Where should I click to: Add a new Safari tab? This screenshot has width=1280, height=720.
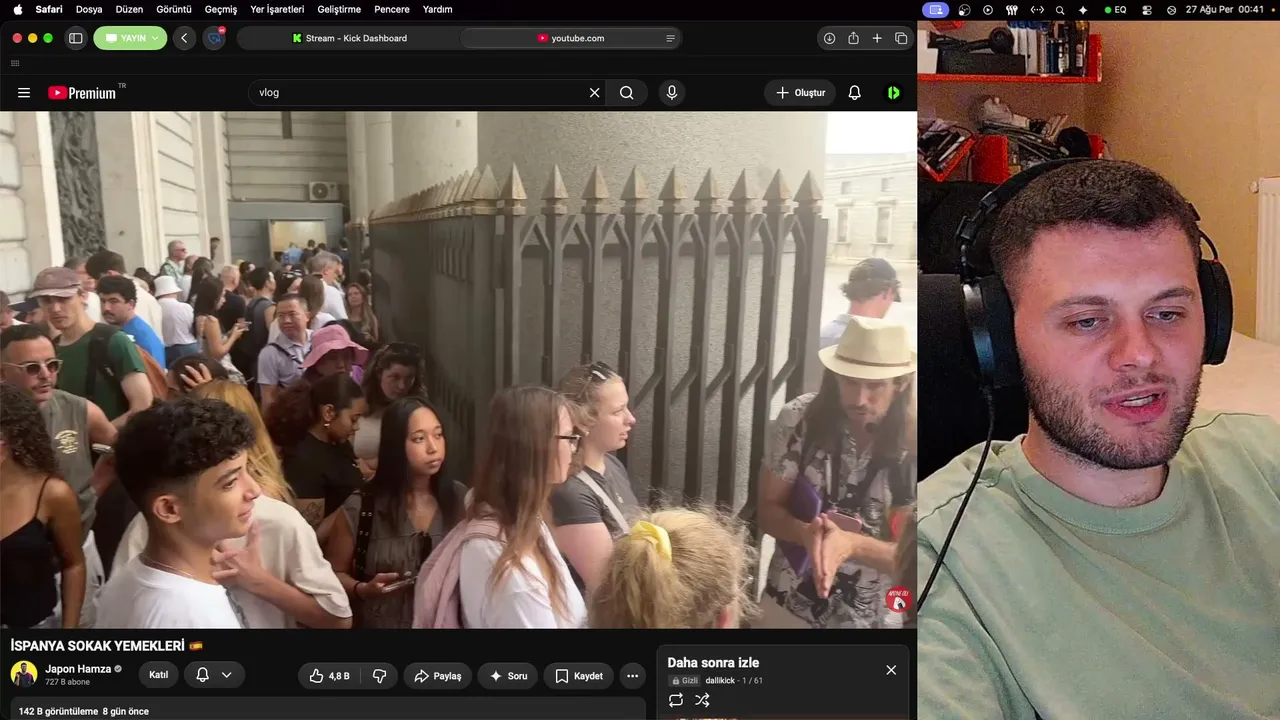point(877,38)
